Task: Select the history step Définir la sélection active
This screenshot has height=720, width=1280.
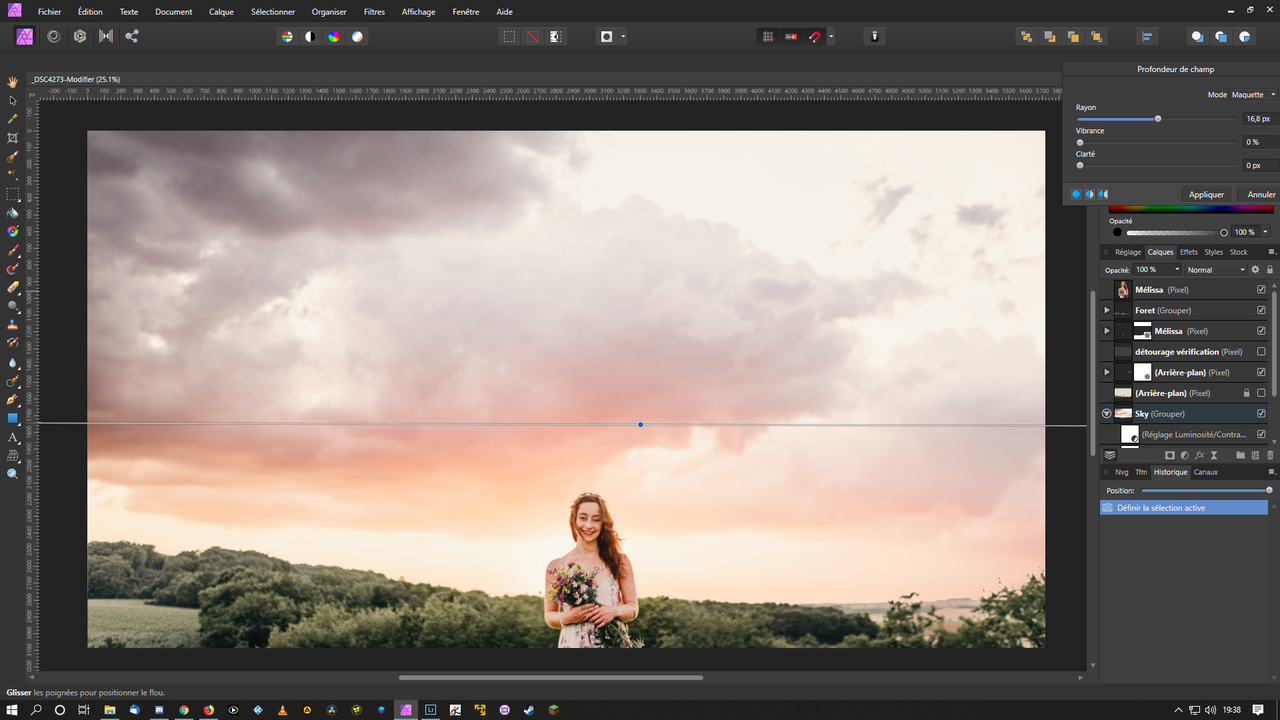Action: pyautogui.click(x=1184, y=508)
